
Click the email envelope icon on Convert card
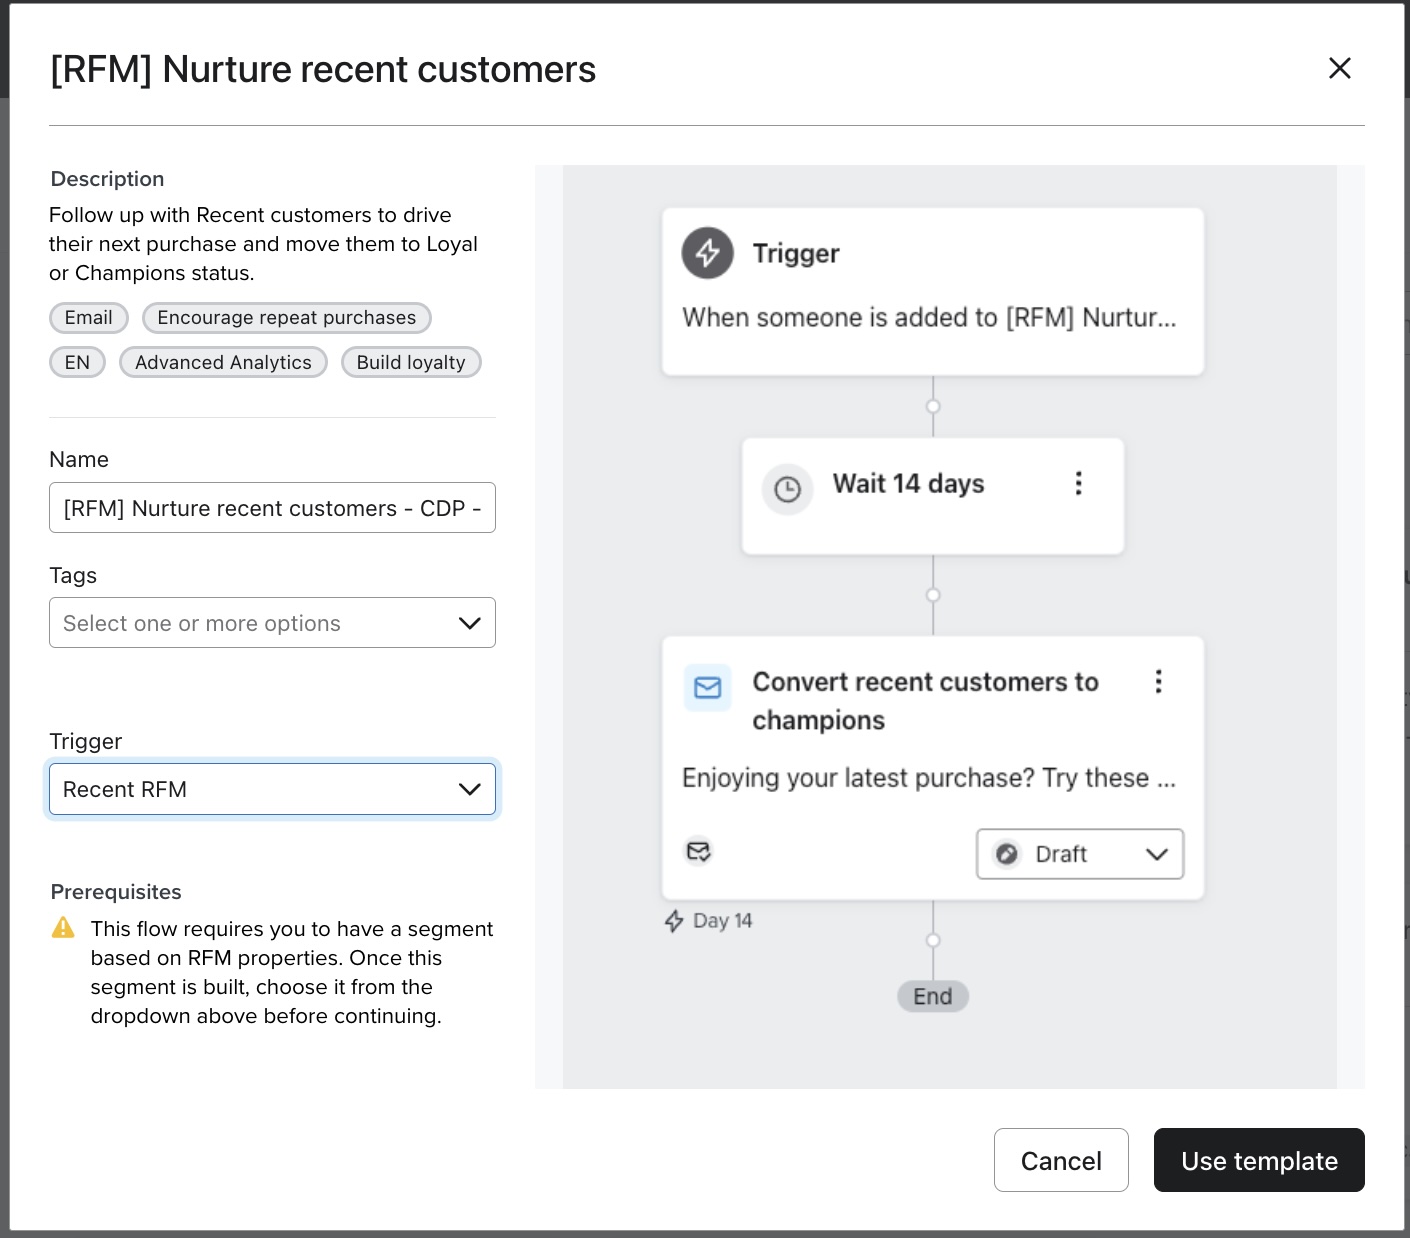[x=707, y=688]
